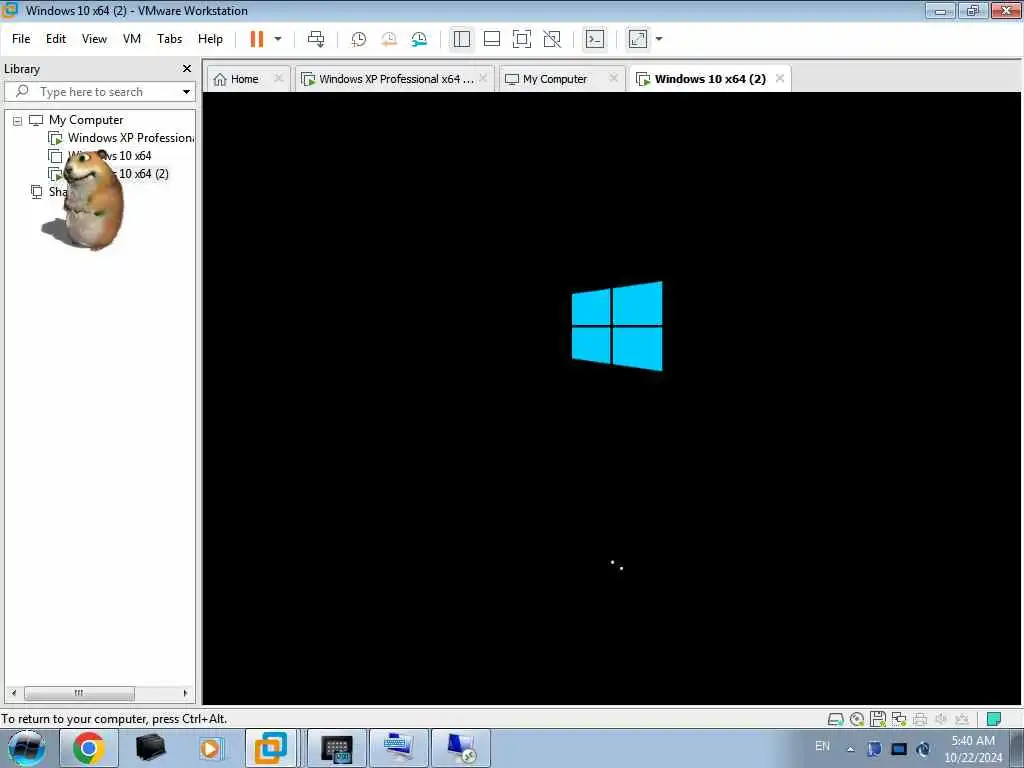Viewport: 1024px width, 768px height.
Task: Open the Help menu
Action: click(210, 39)
